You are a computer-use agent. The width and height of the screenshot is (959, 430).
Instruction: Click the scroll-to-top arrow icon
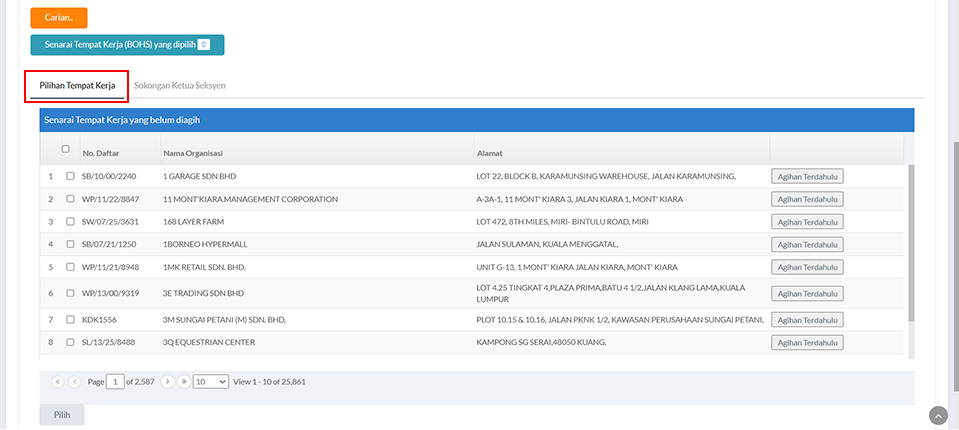[x=938, y=416]
